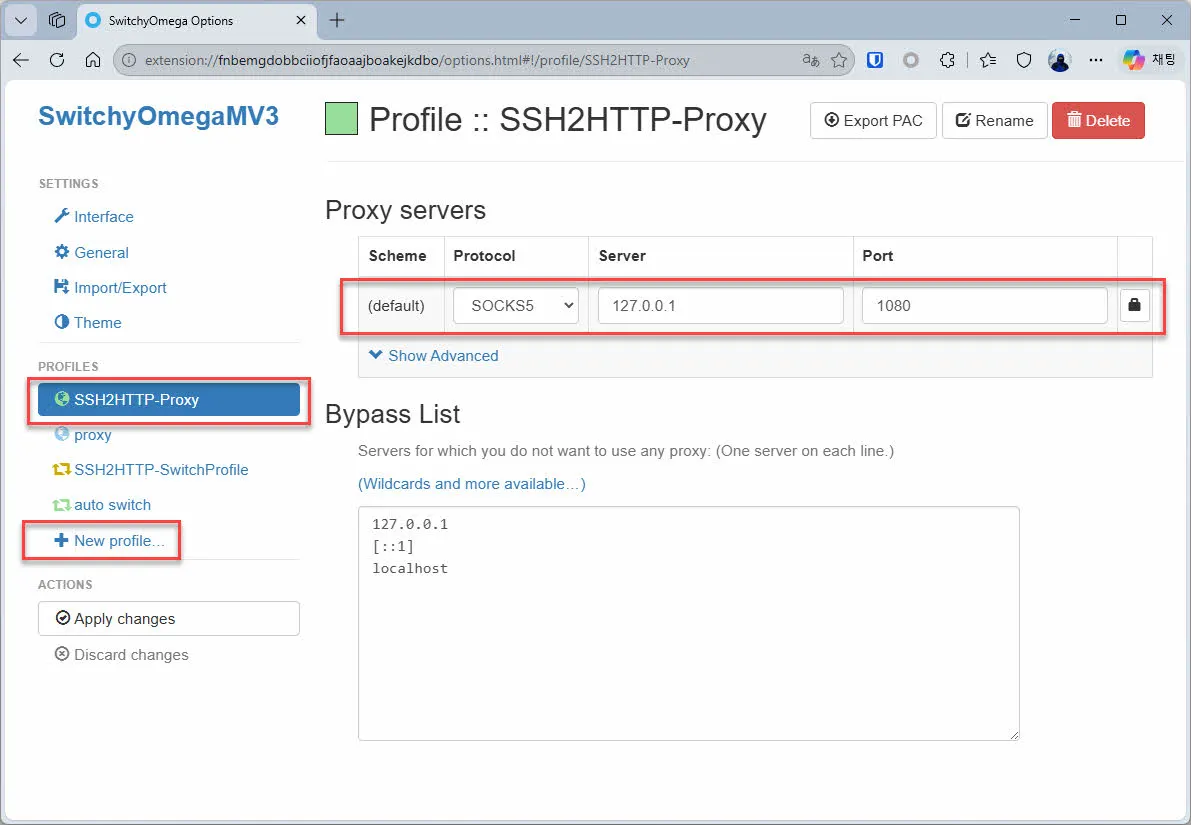Click the Port field 1080
The image size is (1191, 825).
click(984, 305)
